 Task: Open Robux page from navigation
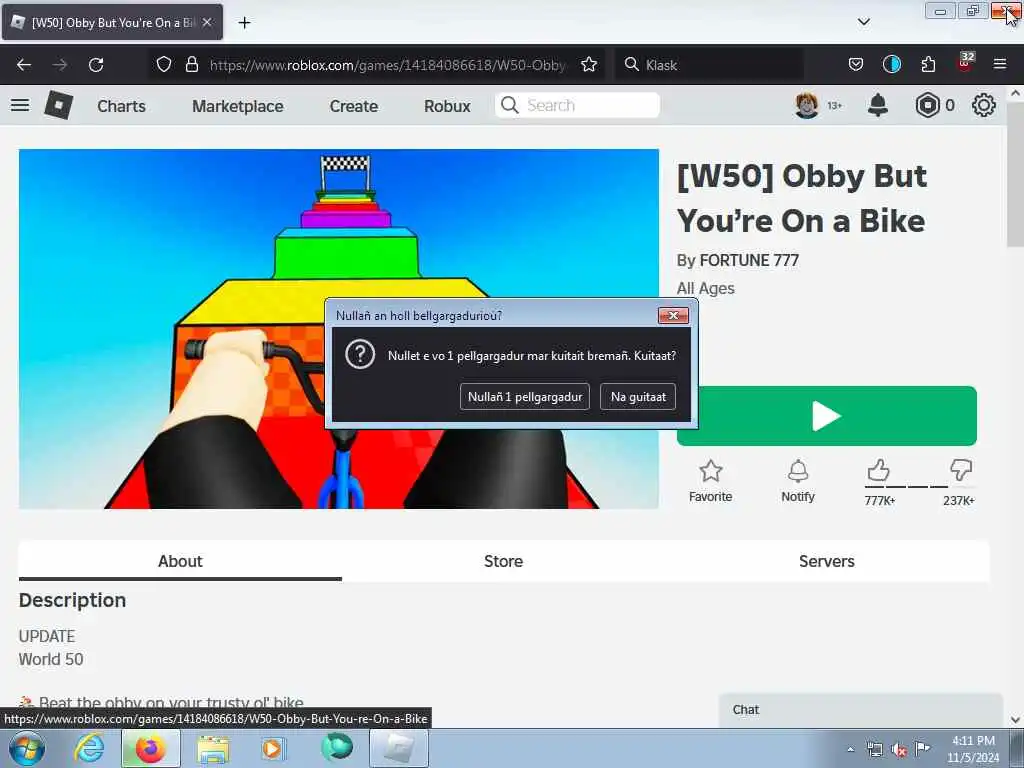[x=447, y=106]
